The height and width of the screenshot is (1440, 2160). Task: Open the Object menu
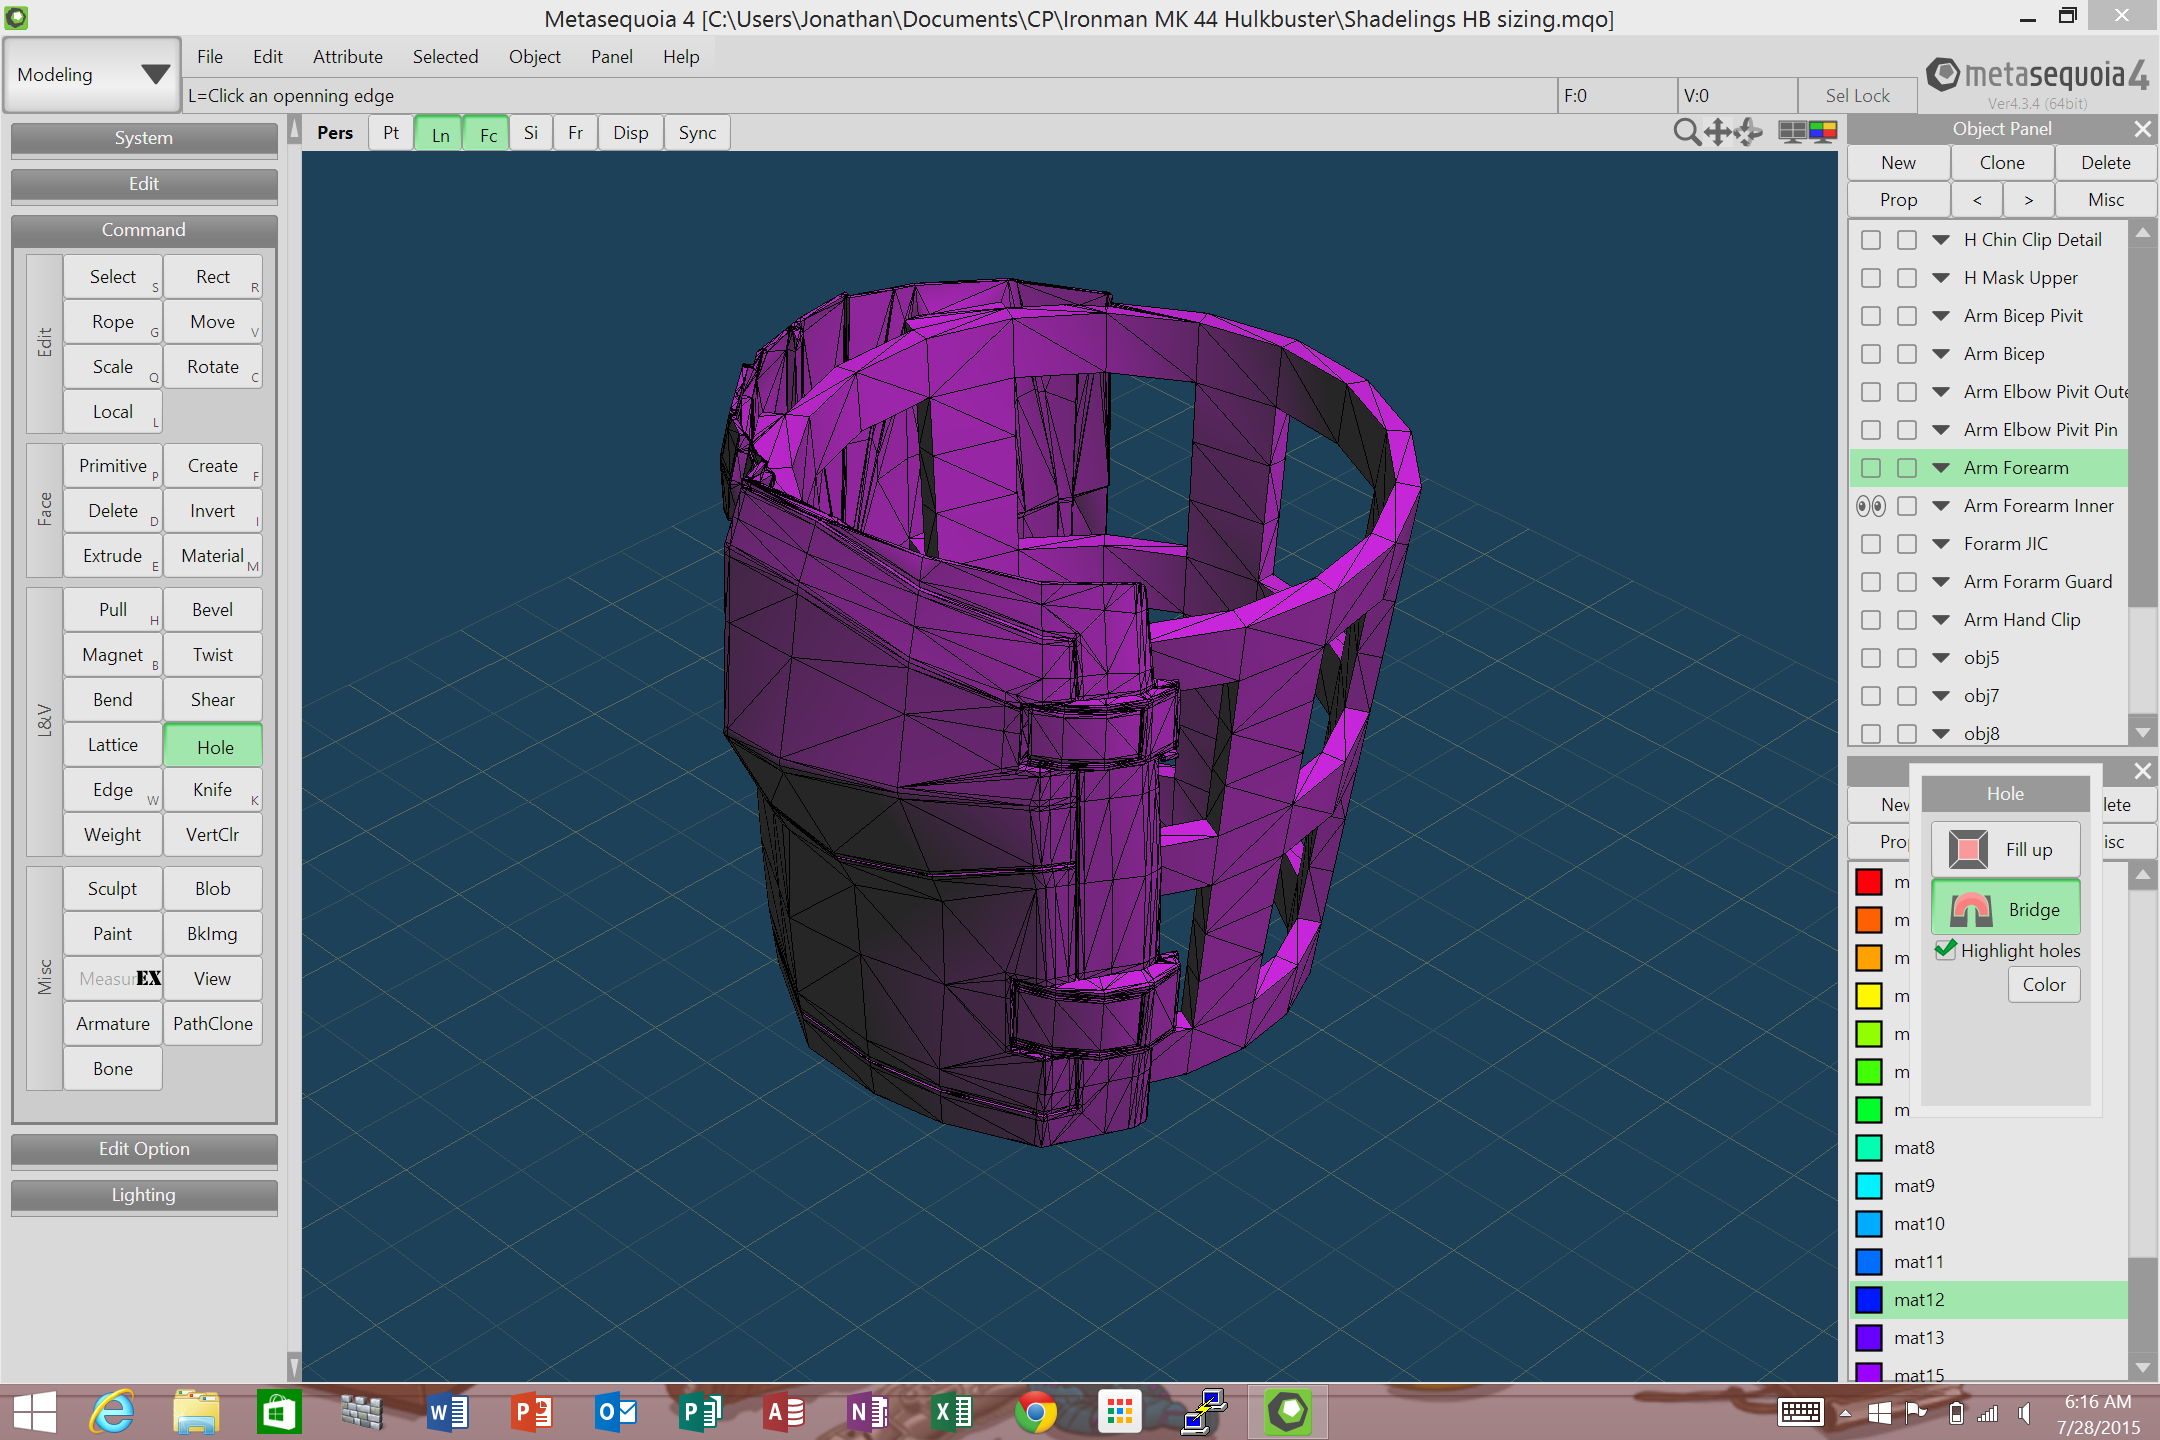[535, 57]
